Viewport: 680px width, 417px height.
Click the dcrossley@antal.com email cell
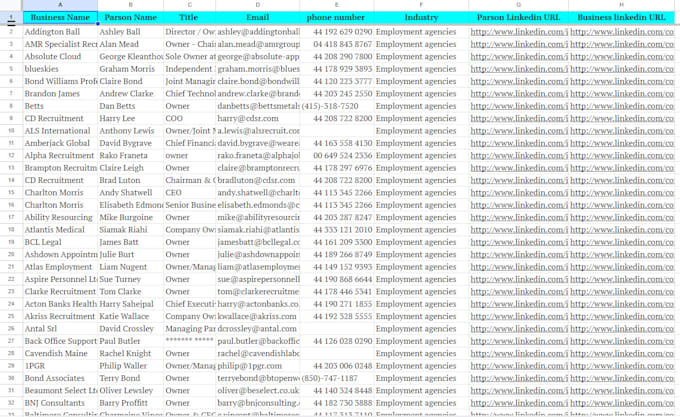tap(258, 329)
